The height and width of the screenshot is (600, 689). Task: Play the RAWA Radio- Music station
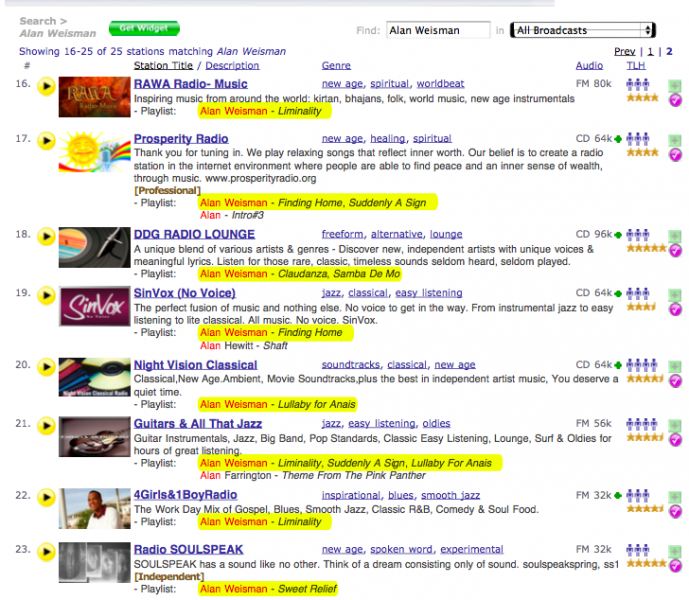pyautogui.click(x=46, y=86)
